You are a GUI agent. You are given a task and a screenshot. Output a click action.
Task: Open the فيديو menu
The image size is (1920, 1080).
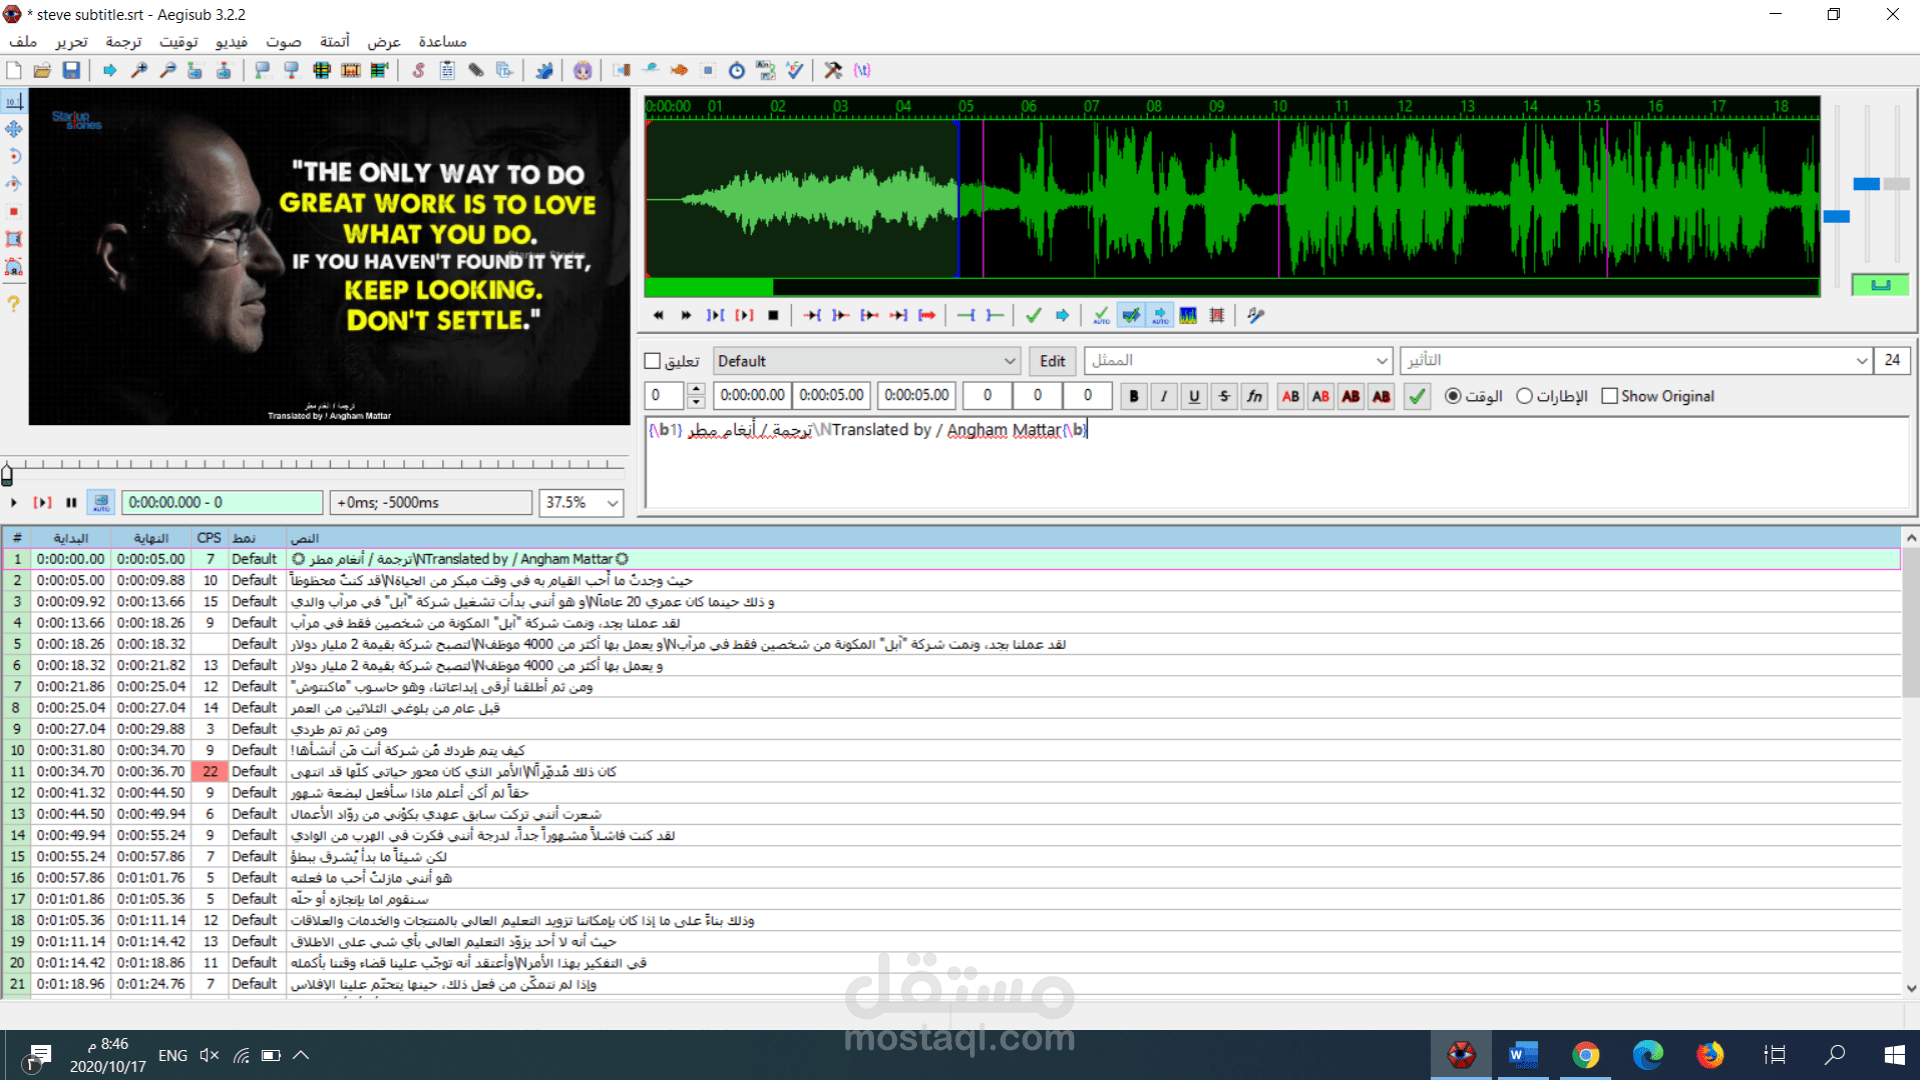pos(231,41)
